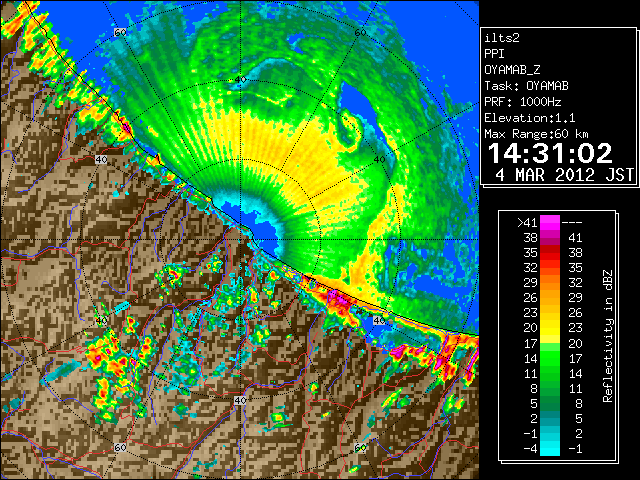The width and height of the screenshot is (640, 480).
Task: Click the northeast 60 km ring label
Action: point(360,32)
